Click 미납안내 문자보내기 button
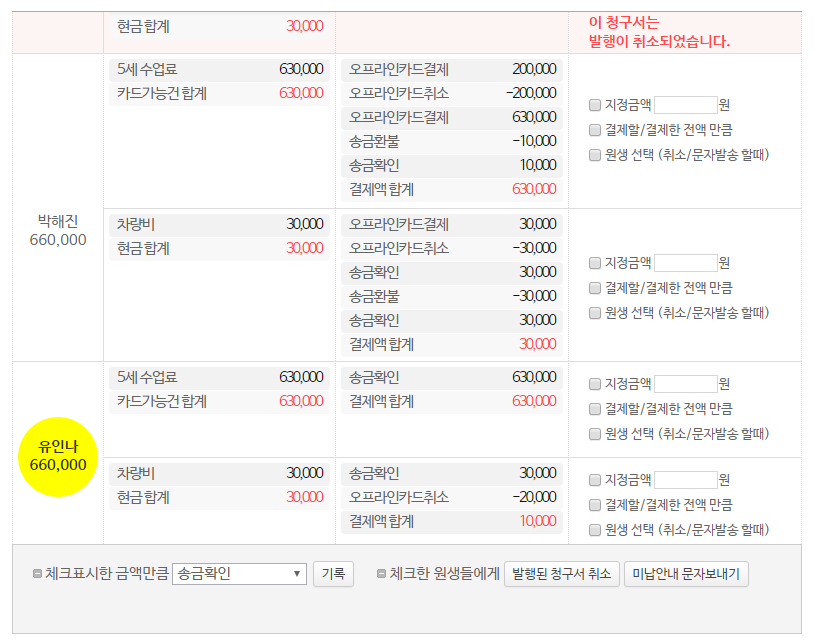The width and height of the screenshot is (816, 640). pos(686,574)
